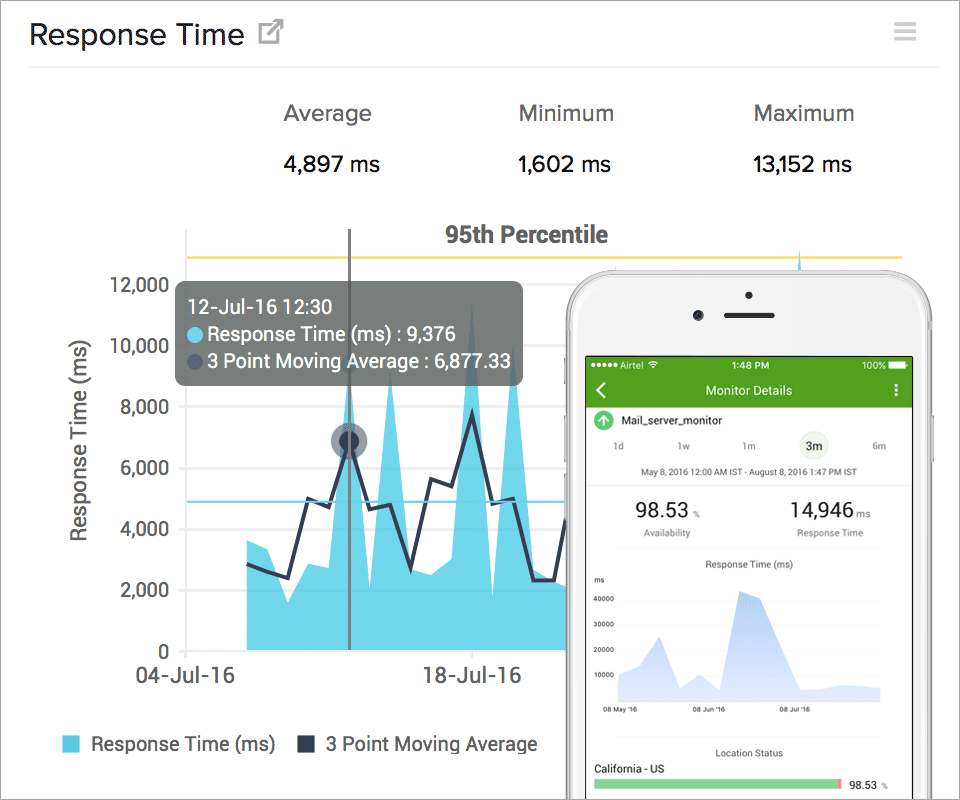
Task: Select the highlighted moving average data point
Action: 349,440
